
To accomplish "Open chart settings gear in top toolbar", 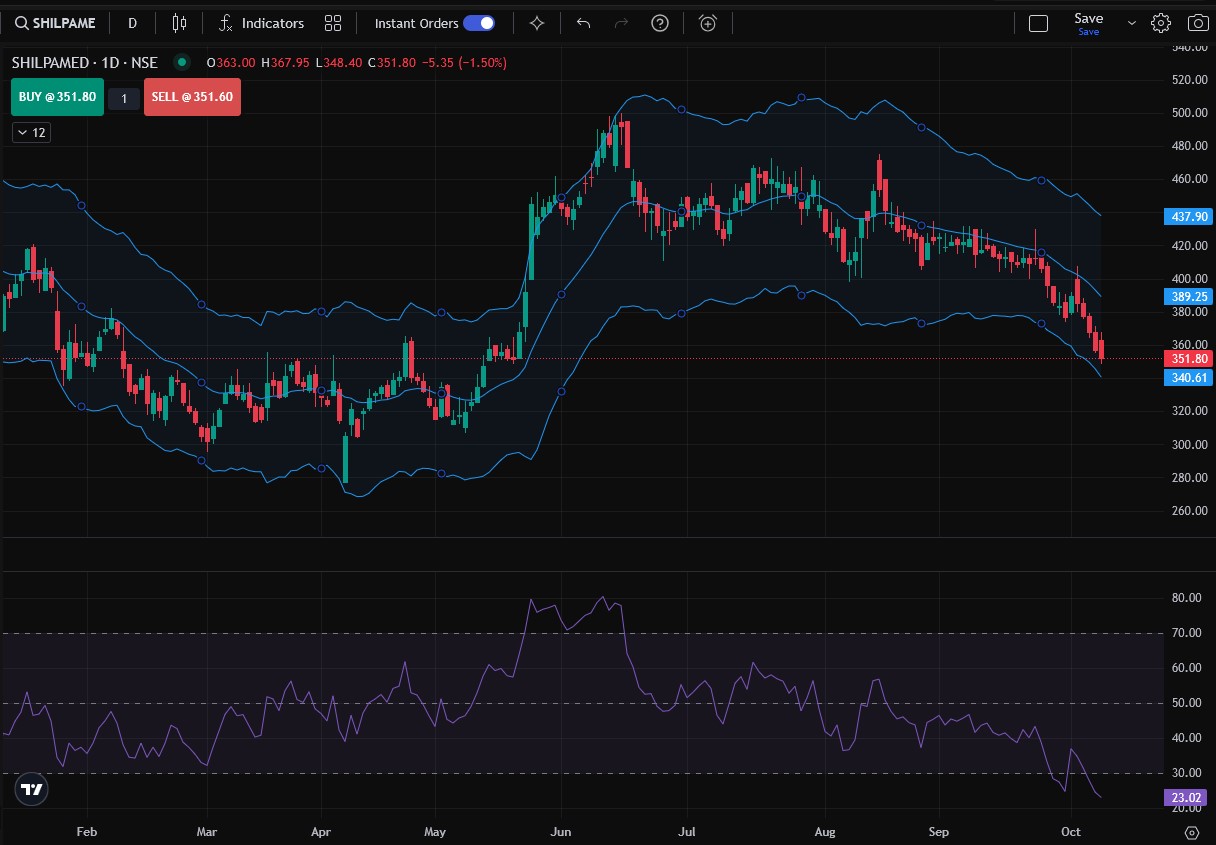I will pos(1161,23).
